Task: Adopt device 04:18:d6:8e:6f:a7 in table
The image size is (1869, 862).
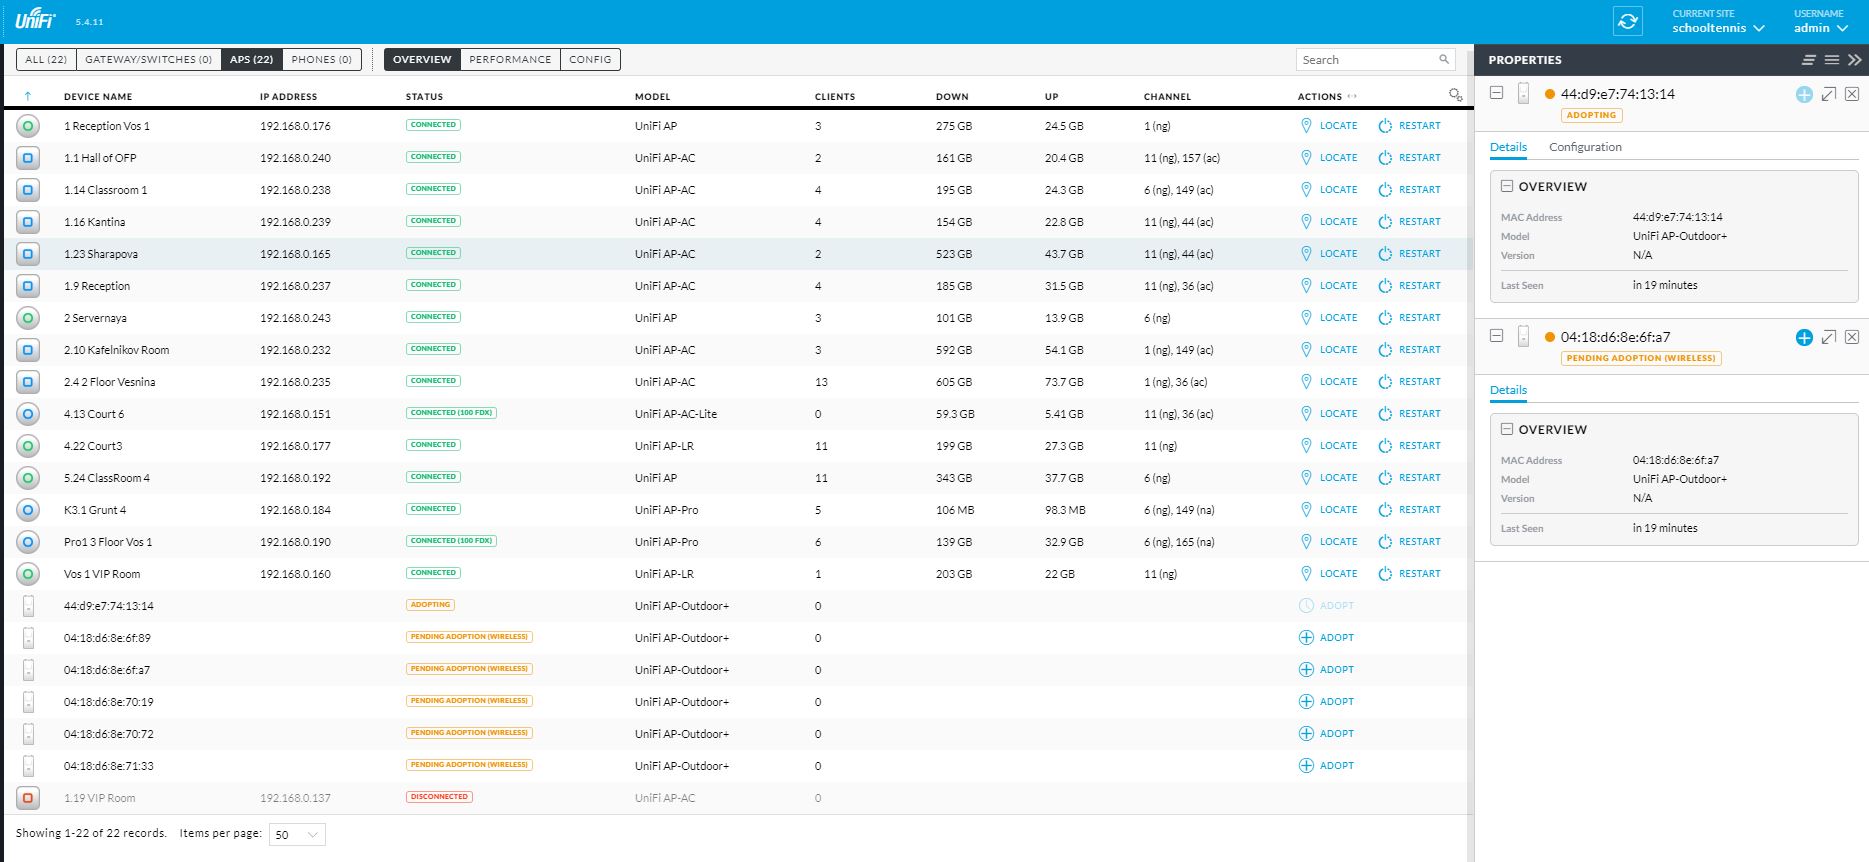Action: click(1326, 670)
